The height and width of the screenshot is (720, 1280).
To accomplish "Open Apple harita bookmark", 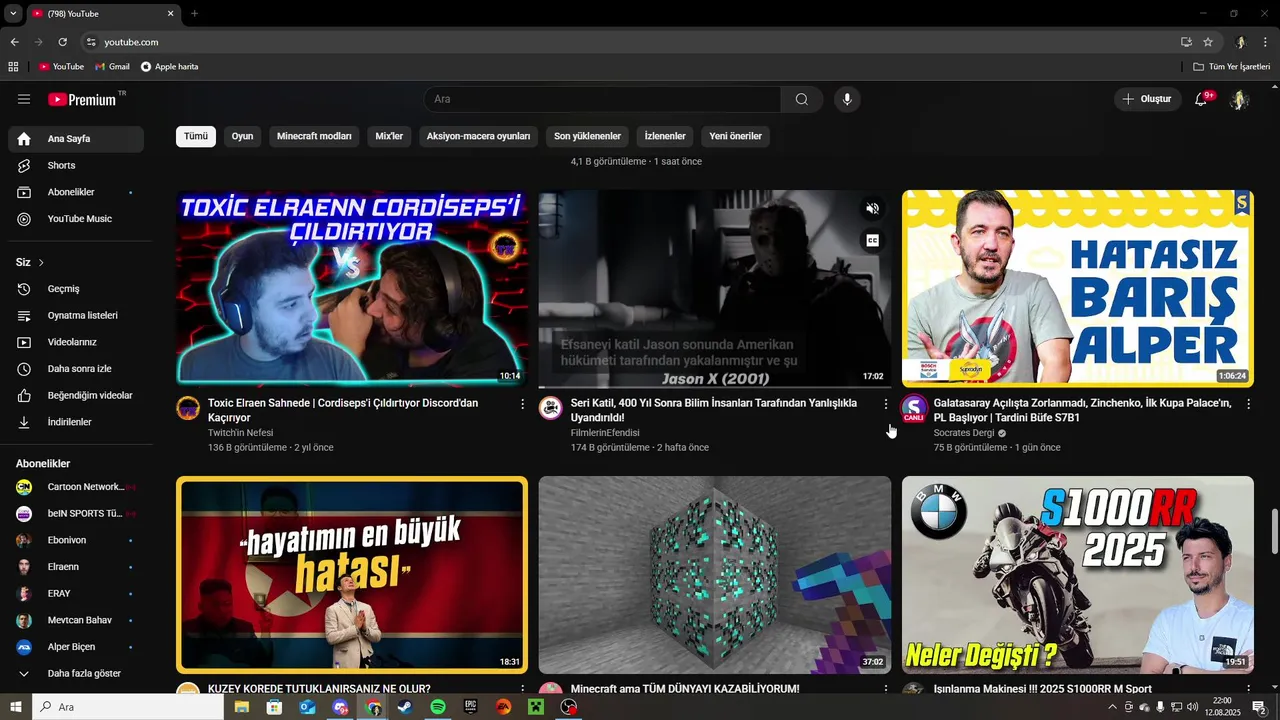I will point(169,67).
